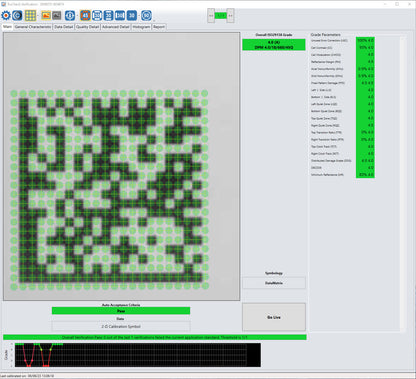Open the Histogram tab
The height and width of the screenshot is (379, 416).
click(141, 27)
